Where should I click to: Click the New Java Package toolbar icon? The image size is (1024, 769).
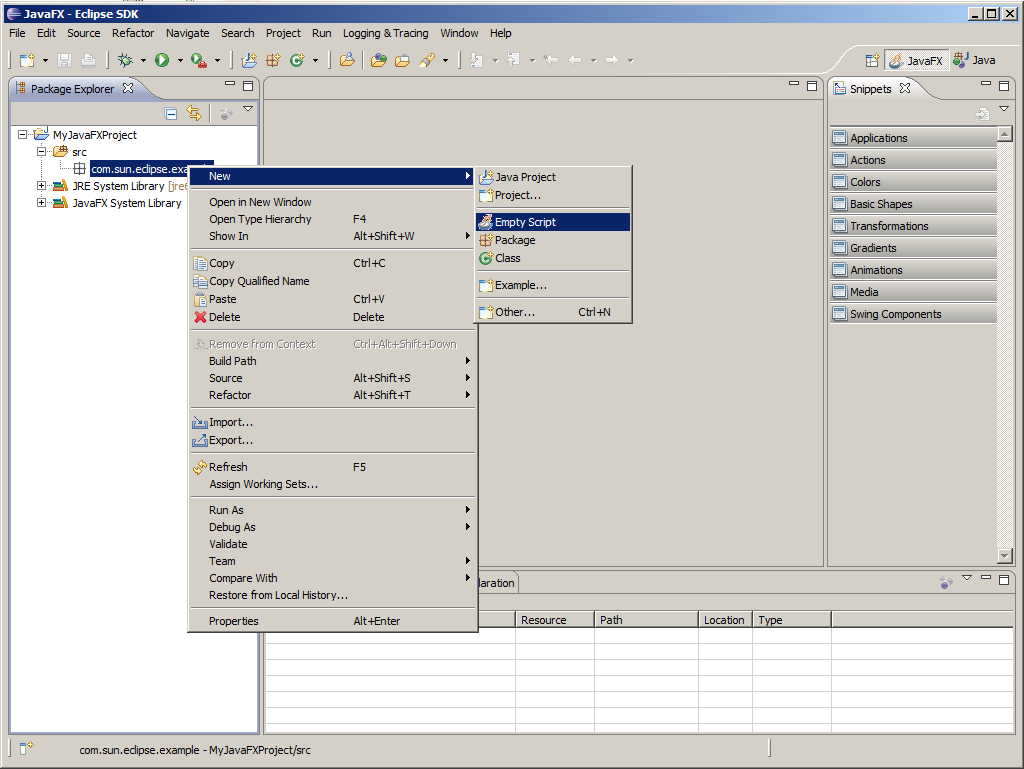(273, 61)
